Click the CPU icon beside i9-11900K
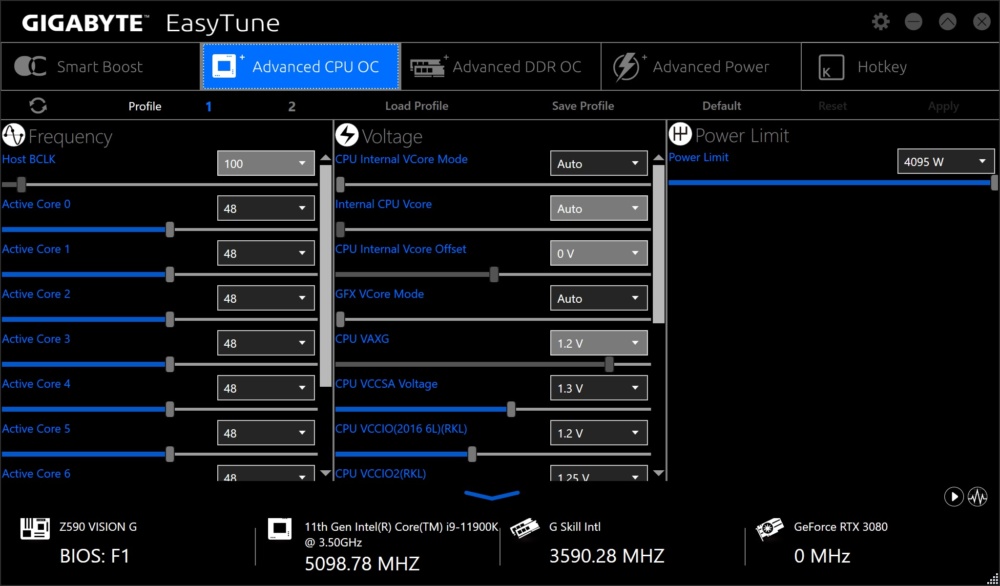This screenshot has width=1000, height=586. pyautogui.click(x=279, y=529)
